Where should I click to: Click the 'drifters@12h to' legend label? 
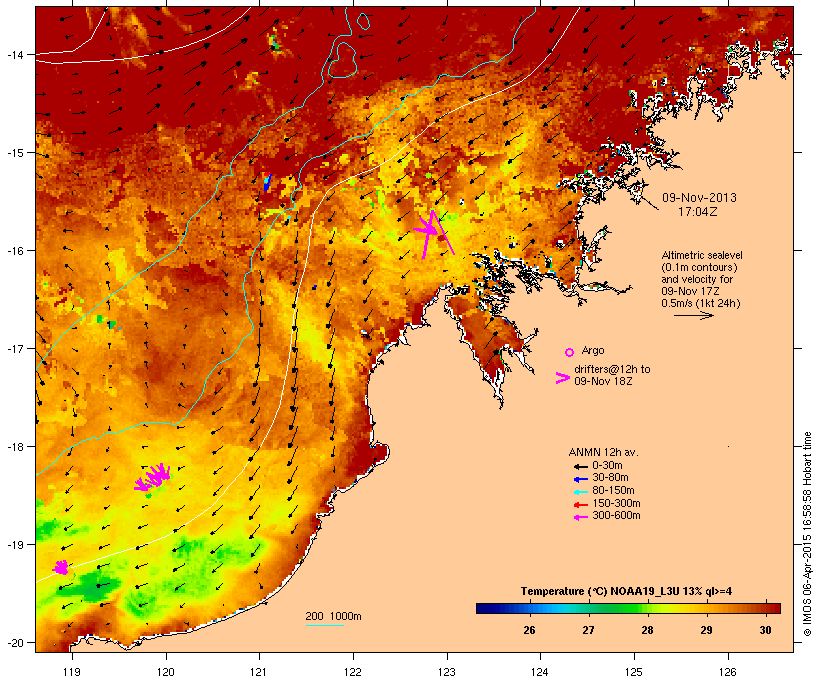pos(612,369)
